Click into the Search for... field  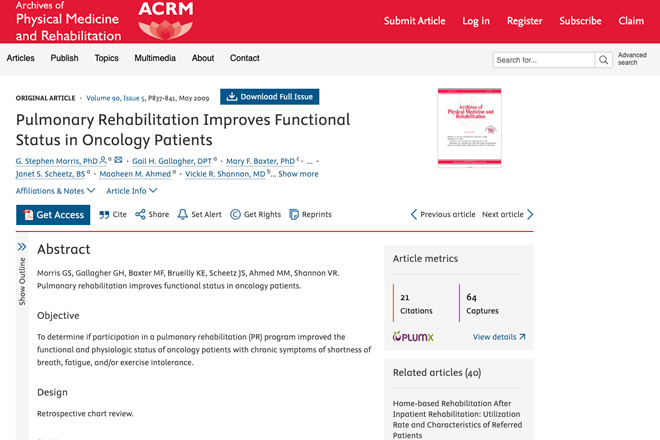pyautogui.click(x=544, y=60)
